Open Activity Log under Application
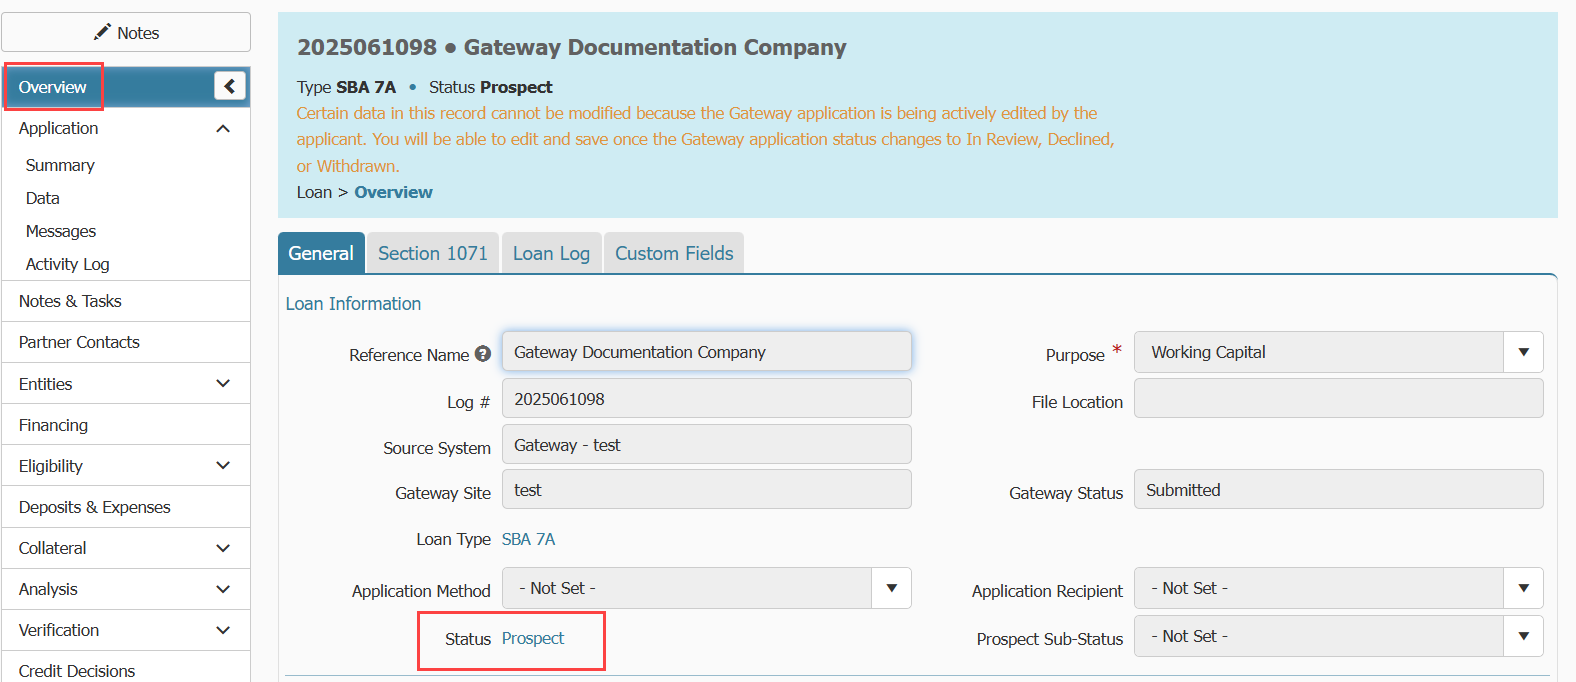Screen dimensions: 1576x682 tap(68, 264)
